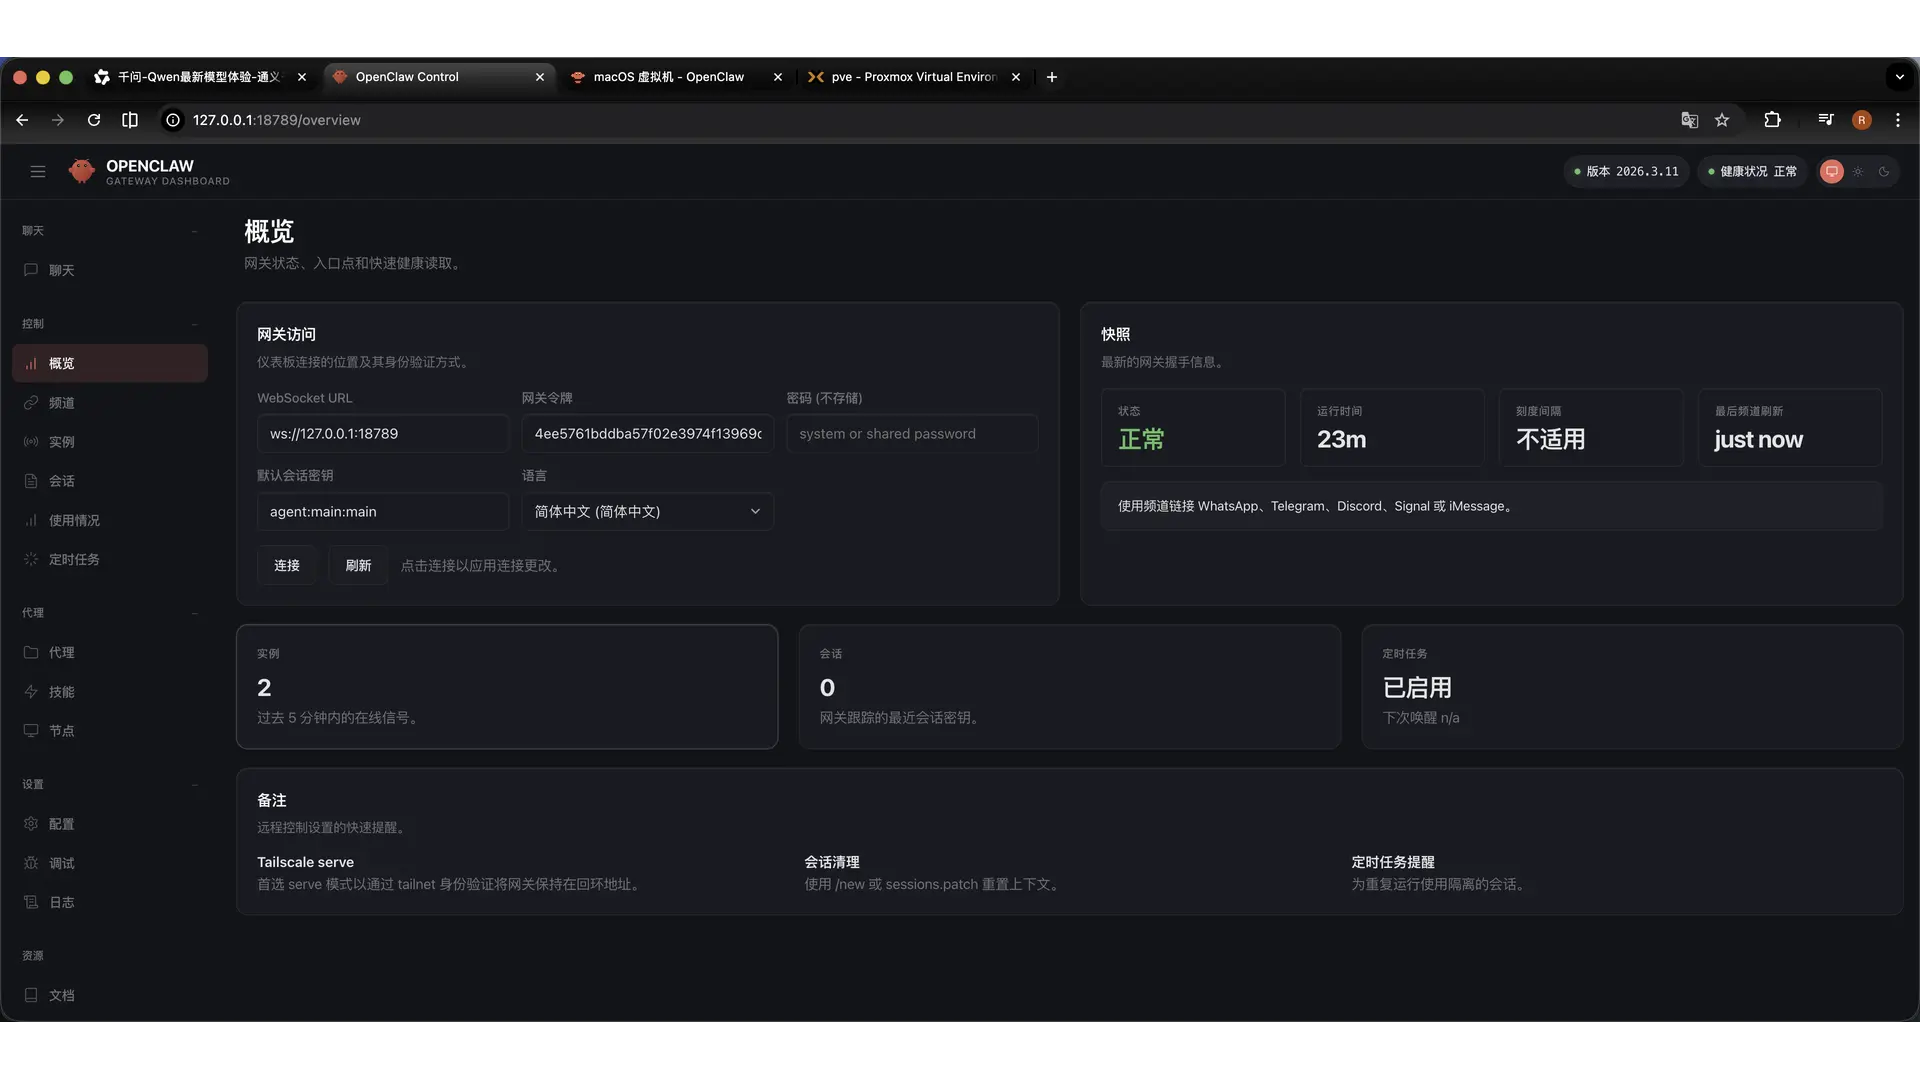The height and width of the screenshot is (1080, 1920).
Task: Collapse the 控制 sidebar section
Action: (x=194, y=324)
